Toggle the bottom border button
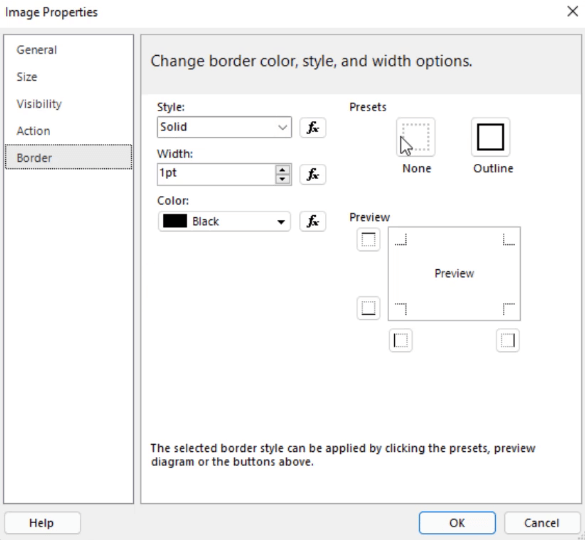Viewport: 585px width, 540px height. pyautogui.click(x=368, y=308)
